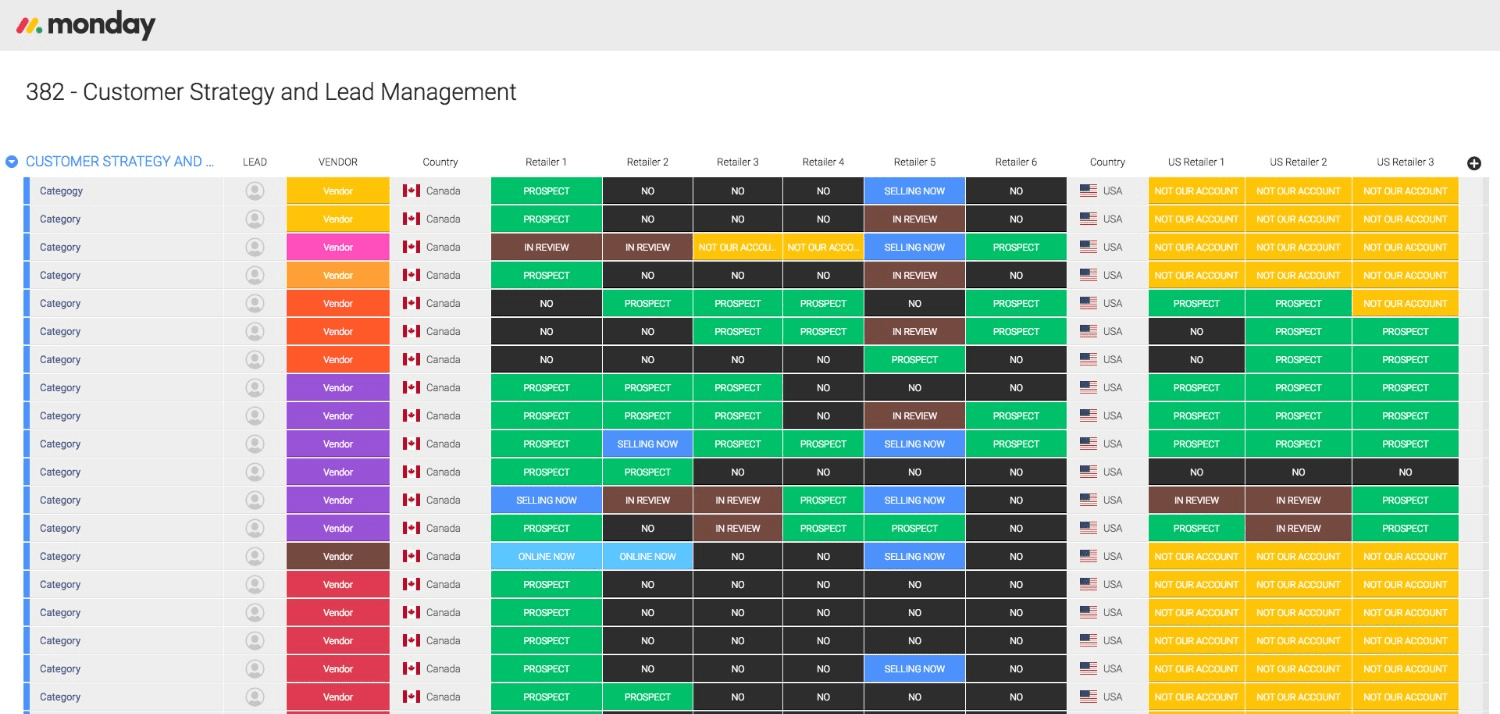Click the lead avatar in the pink Vendor row
Image resolution: width=1500 pixels, height=714 pixels.
click(255, 247)
